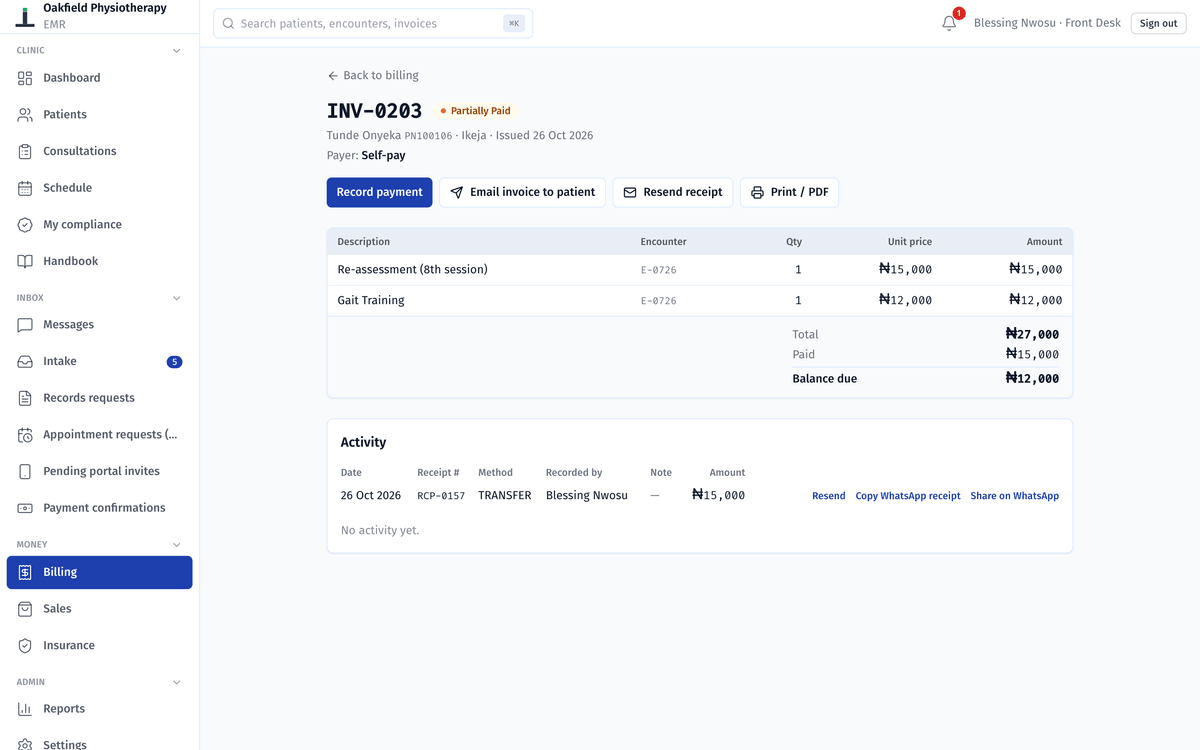Click the Sales bag icon

click(25, 609)
